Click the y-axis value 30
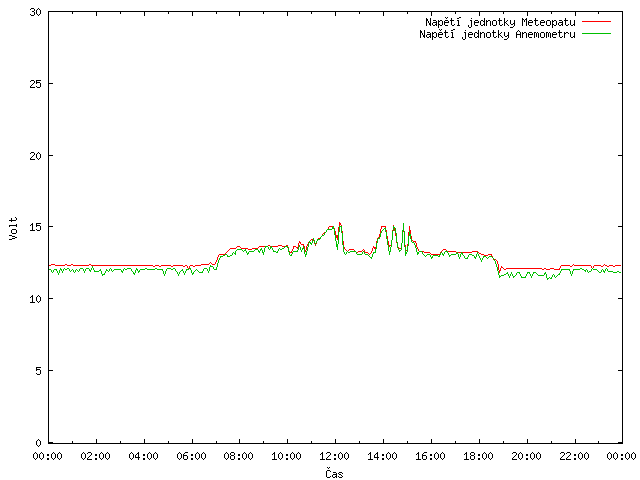Image resolution: width=640 pixels, height=480 pixels. click(36, 12)
